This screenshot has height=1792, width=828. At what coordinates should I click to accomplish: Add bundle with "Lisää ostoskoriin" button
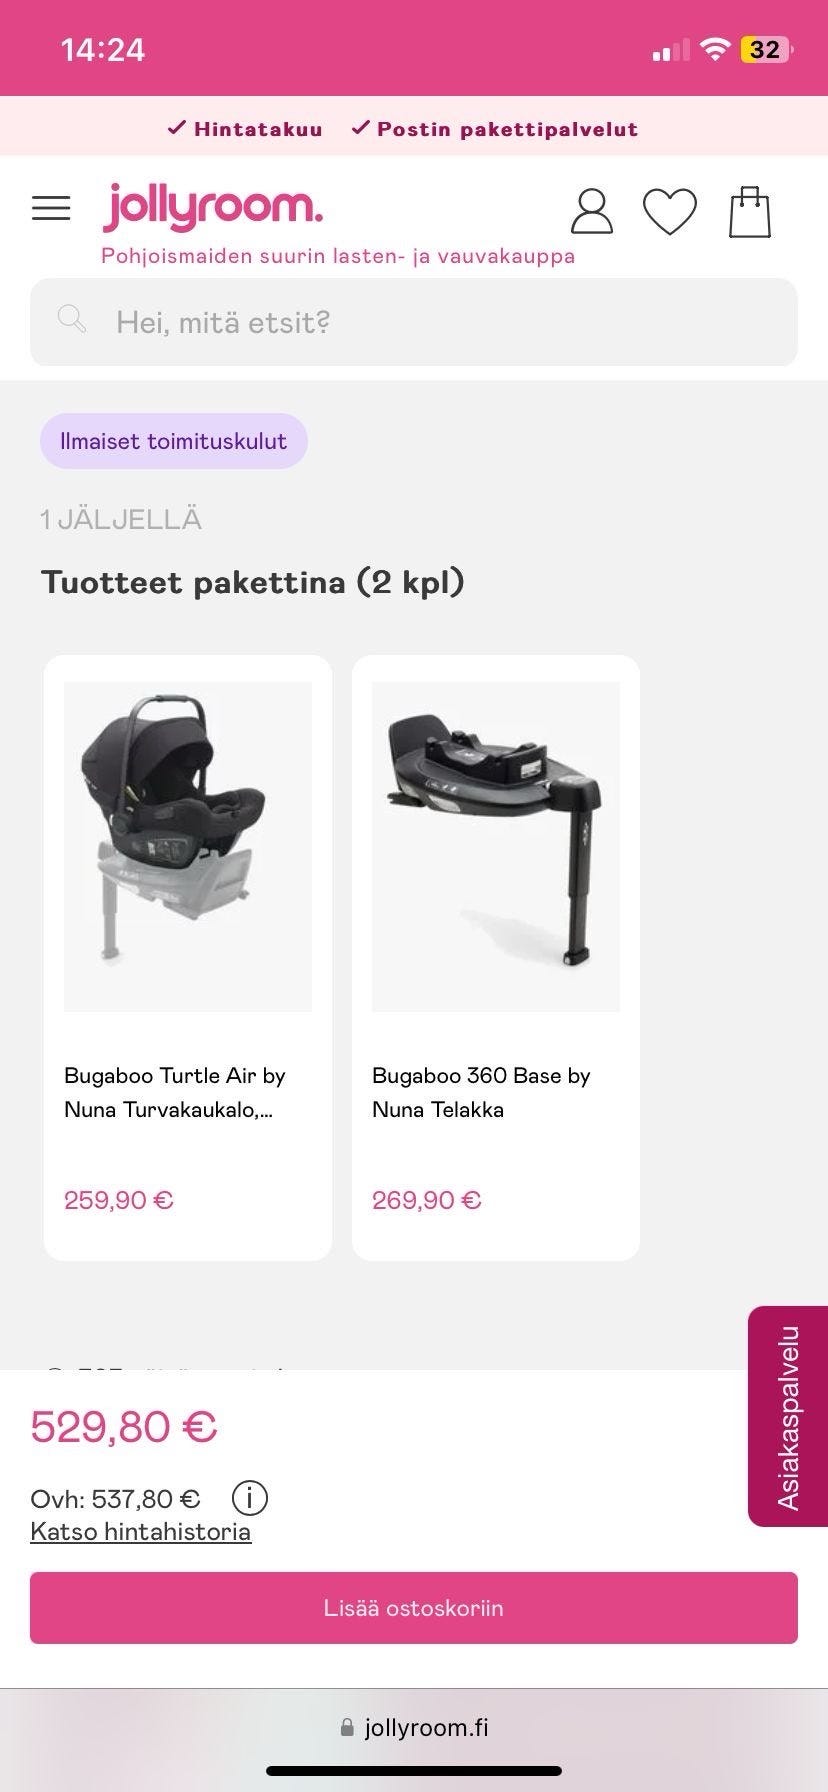414,1608
